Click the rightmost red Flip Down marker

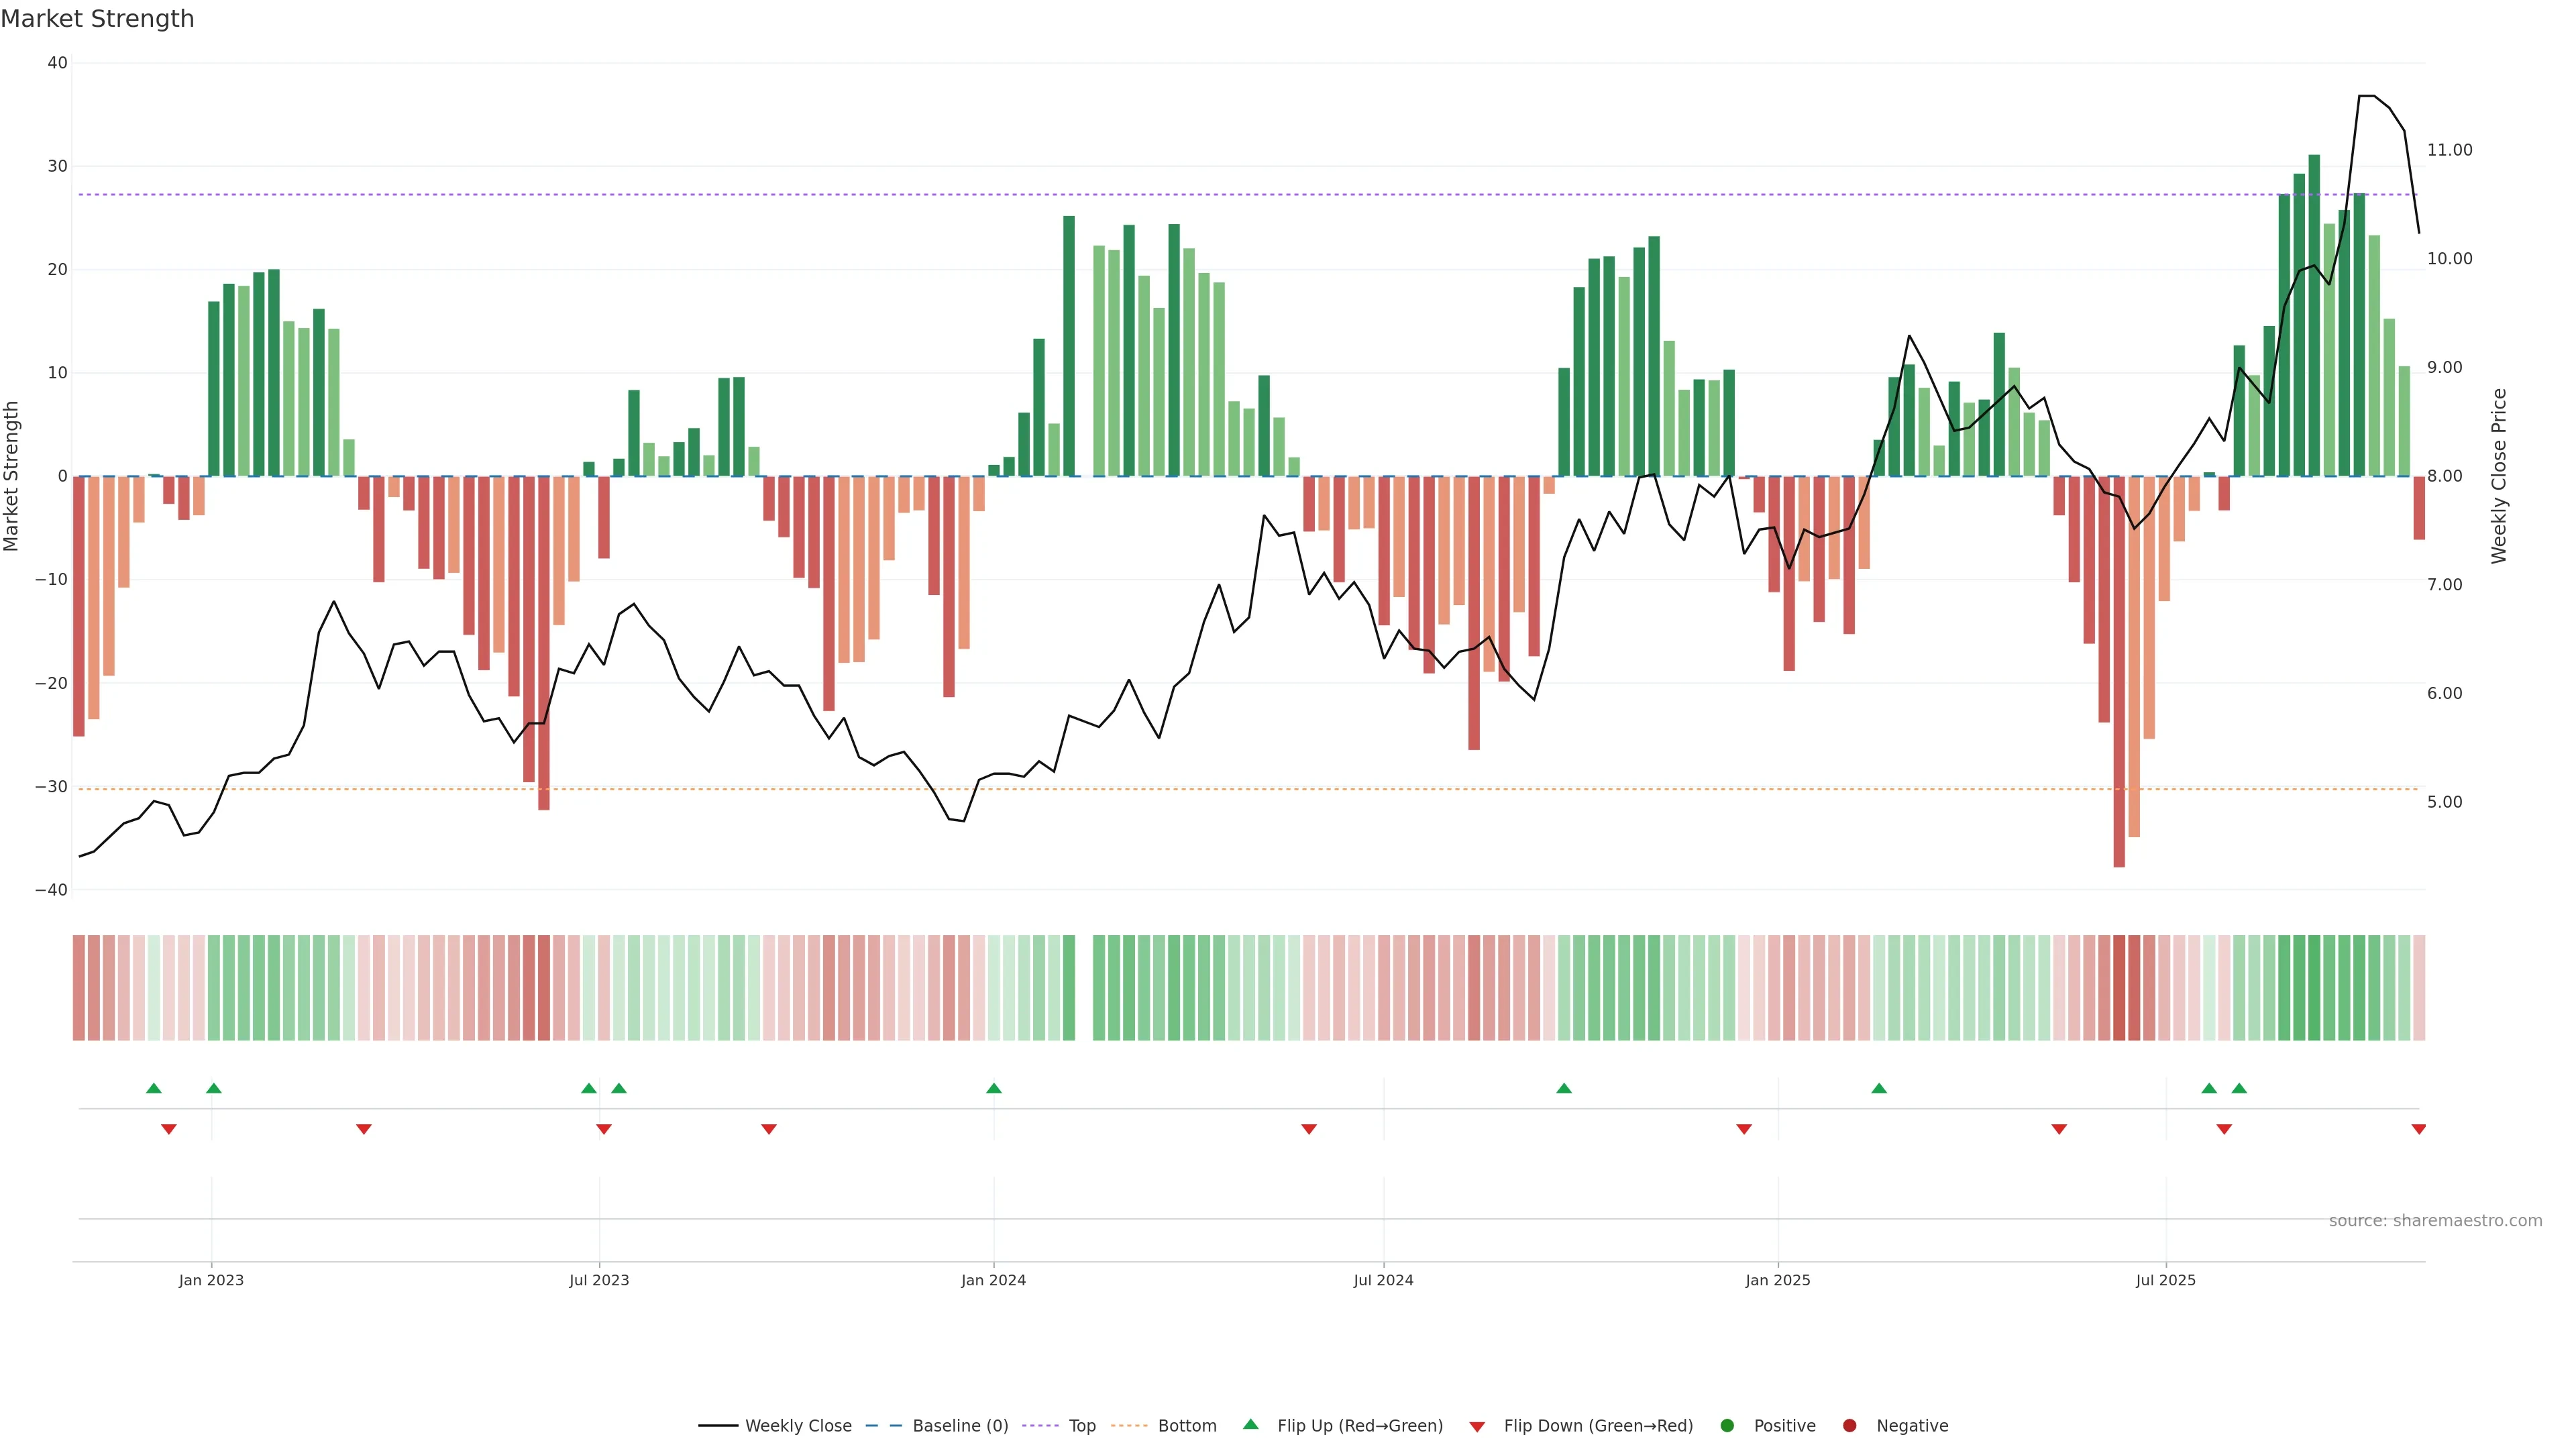tap(2418, 1129)
